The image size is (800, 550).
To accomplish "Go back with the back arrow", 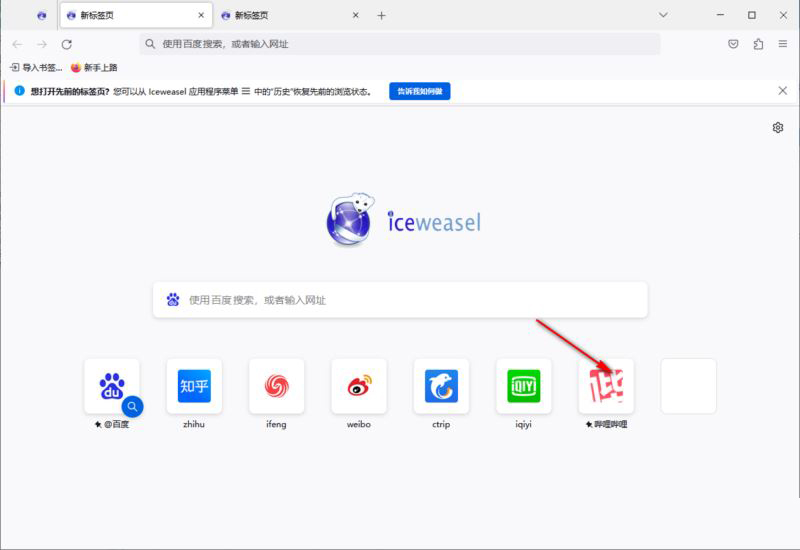I will pyautogui.click(x=17, y=44).
